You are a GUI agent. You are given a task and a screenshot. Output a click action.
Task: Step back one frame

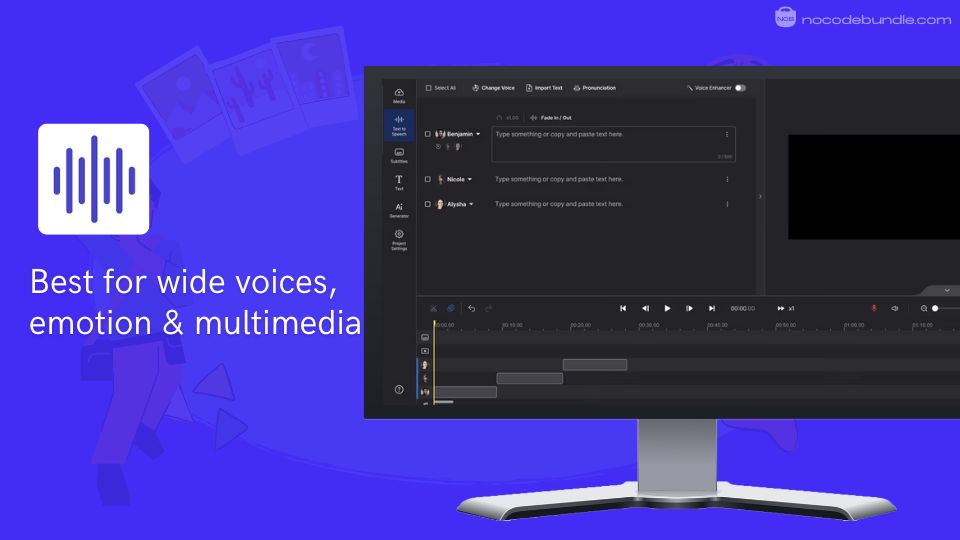tap(645, 309)
